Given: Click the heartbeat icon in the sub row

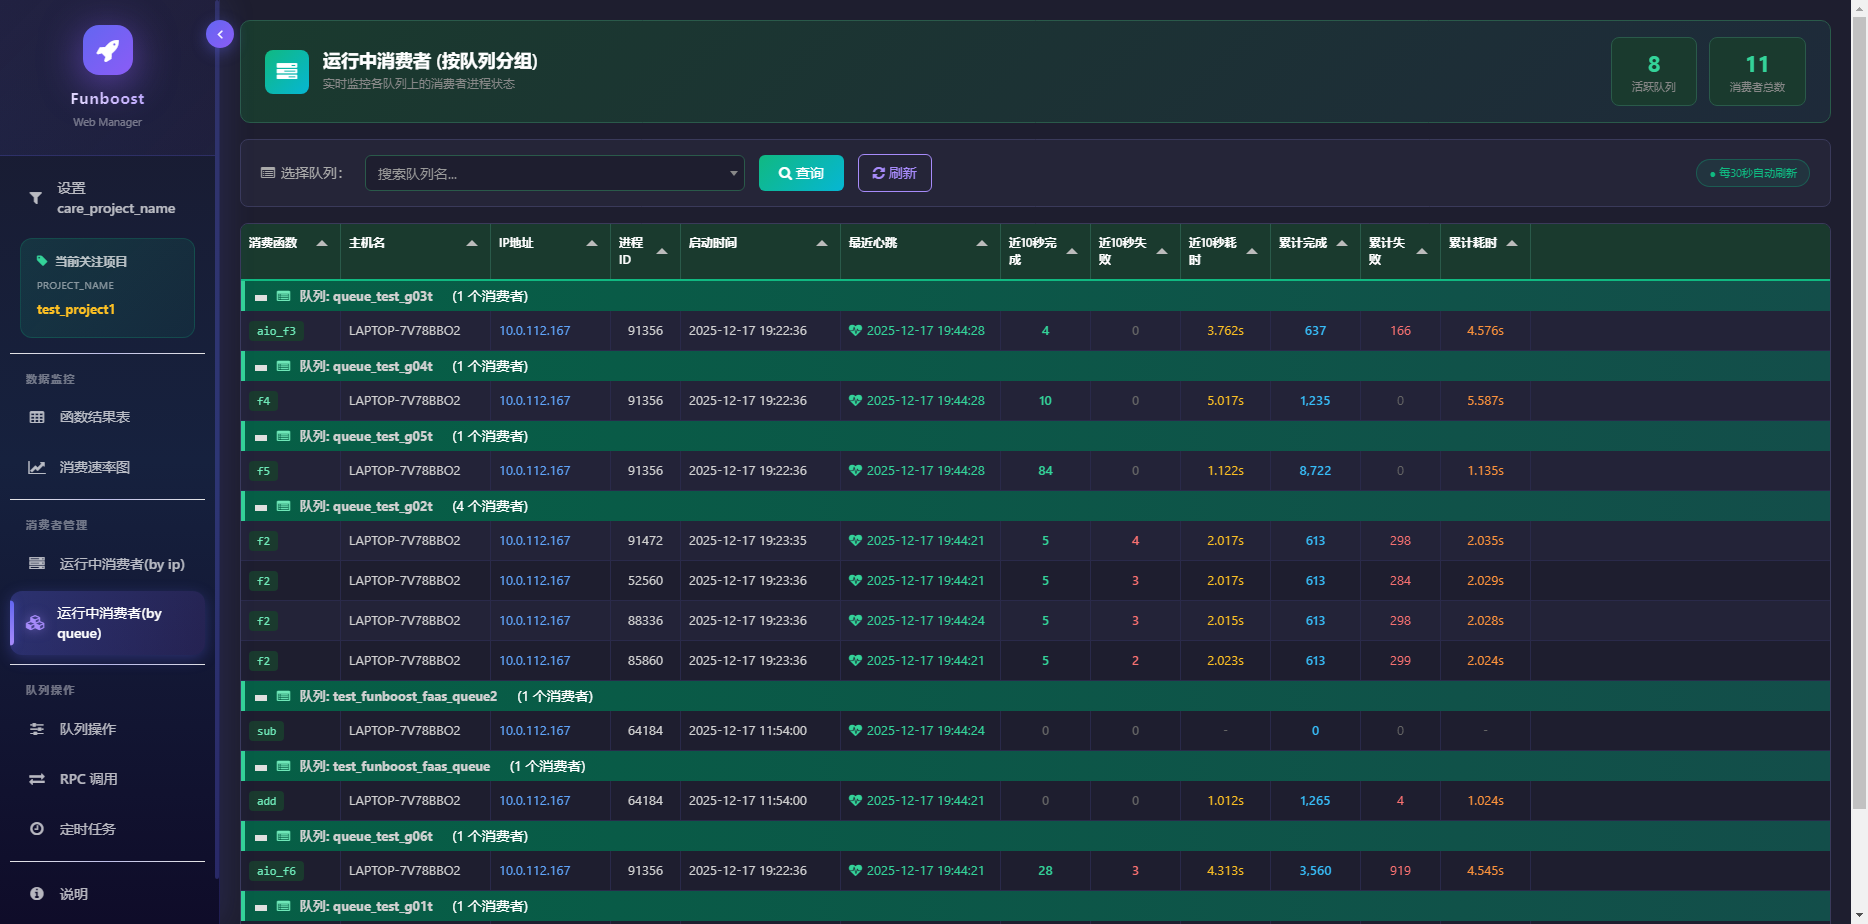Looking at the screenshot, I should pos(855,731).
